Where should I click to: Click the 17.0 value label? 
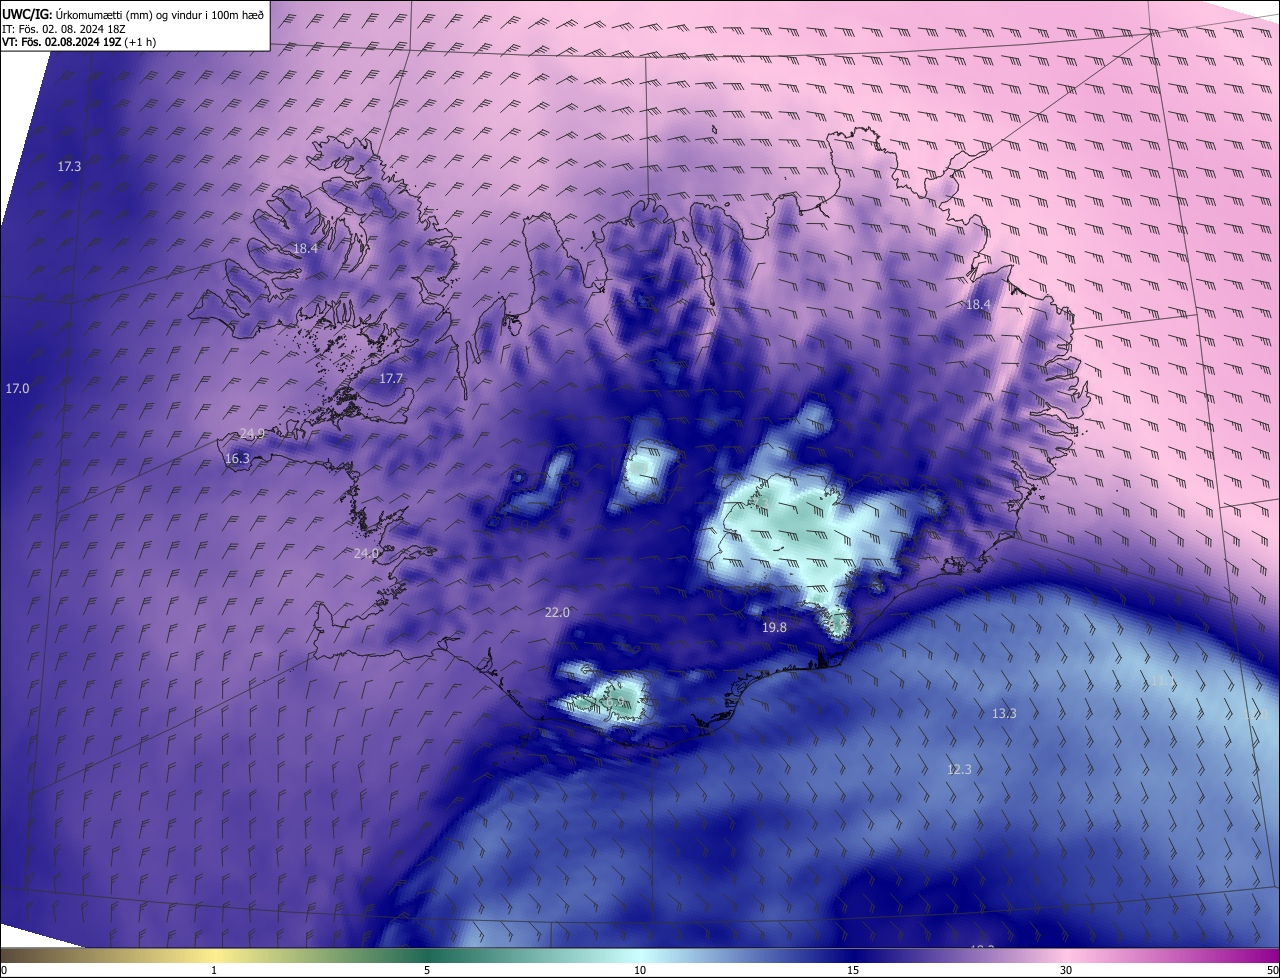click(x=17, y=388)
